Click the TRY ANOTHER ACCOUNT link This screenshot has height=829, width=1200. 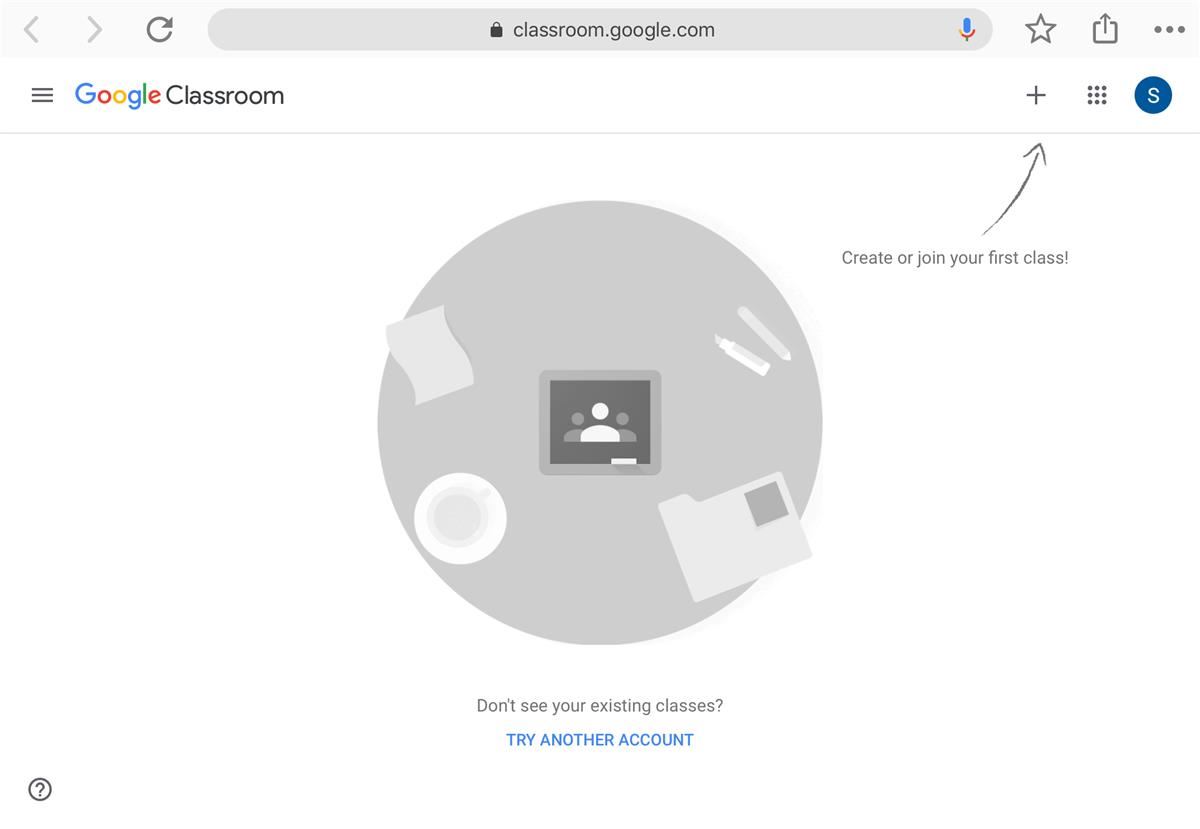point(600,740)
